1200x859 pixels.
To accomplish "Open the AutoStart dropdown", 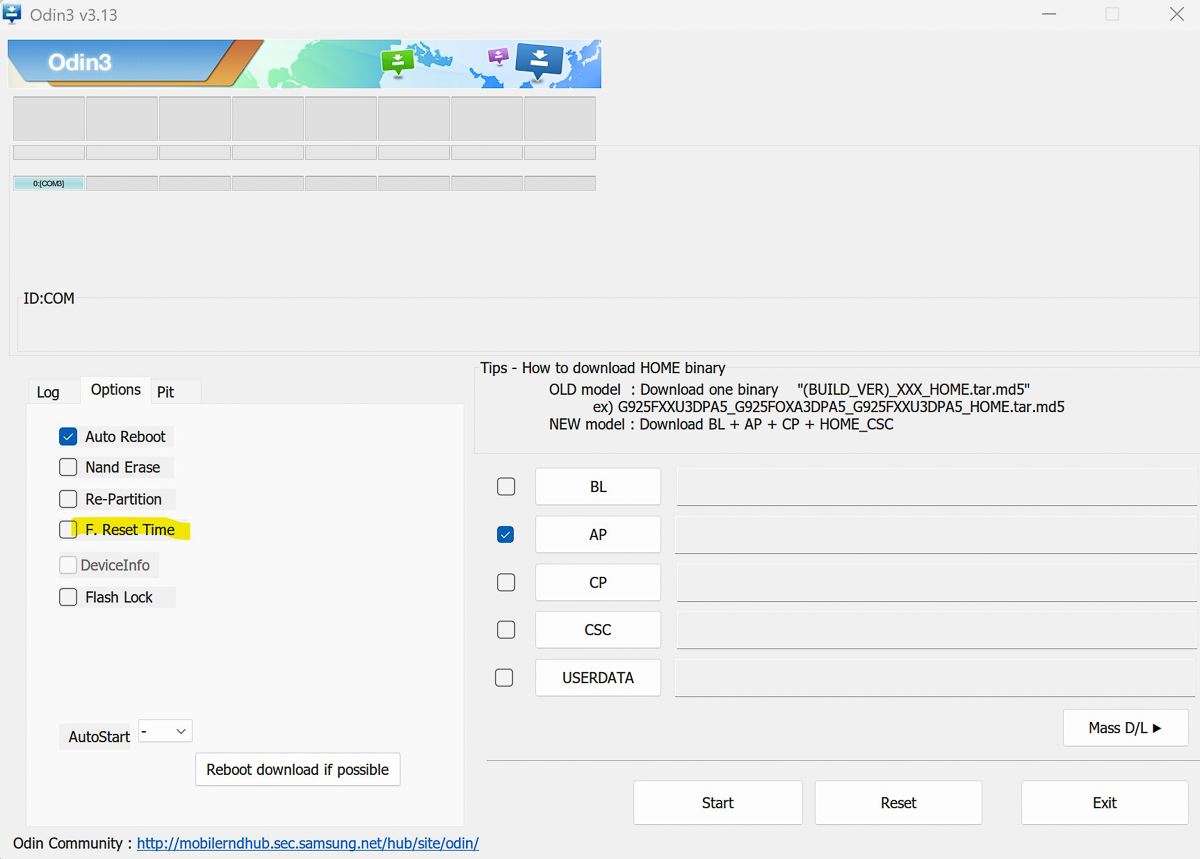I will point(165,732).
